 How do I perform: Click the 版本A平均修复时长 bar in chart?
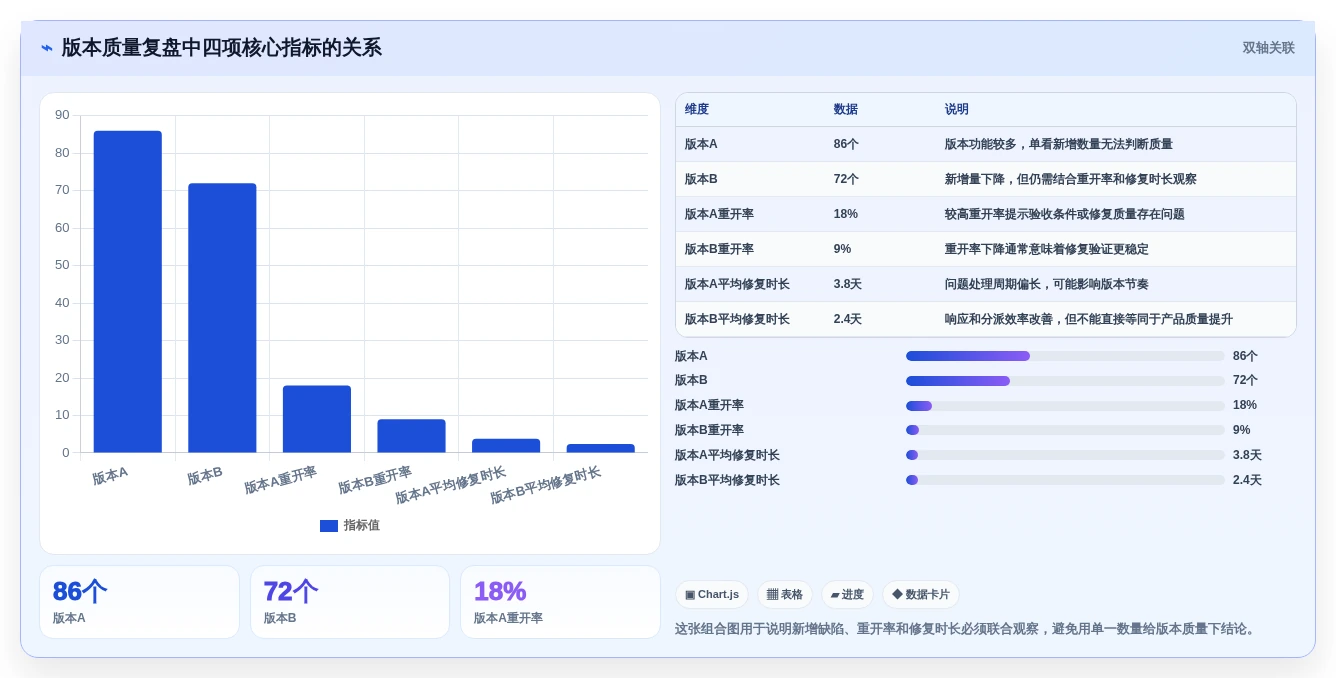pyautogui.click(x=506, y=446)
